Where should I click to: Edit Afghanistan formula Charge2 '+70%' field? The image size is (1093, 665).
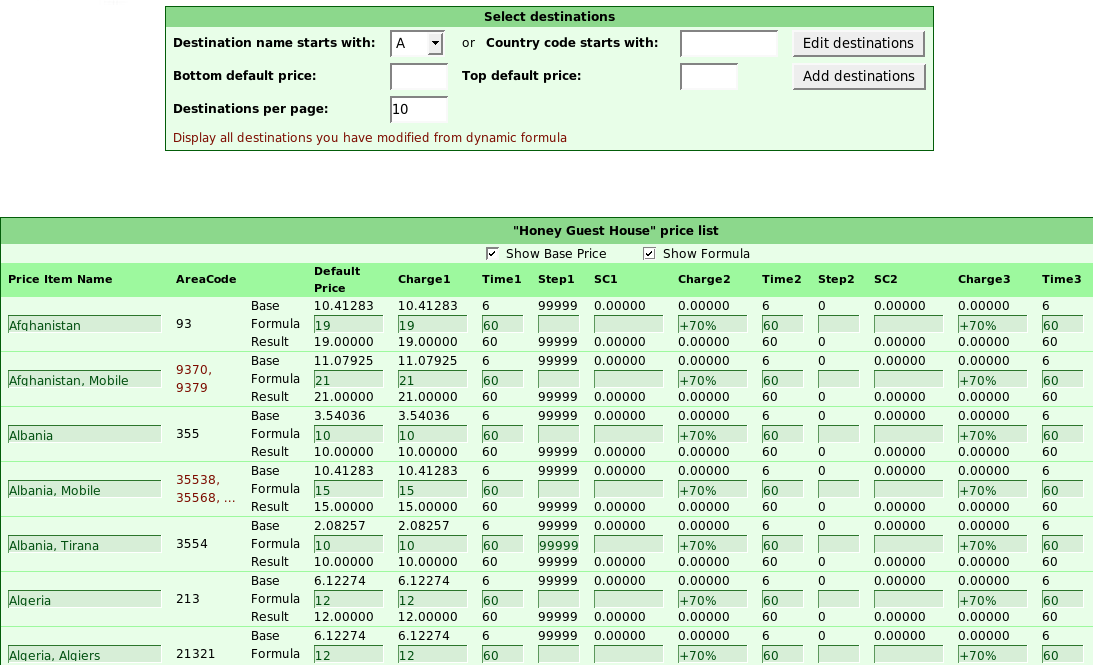[712, 324]
